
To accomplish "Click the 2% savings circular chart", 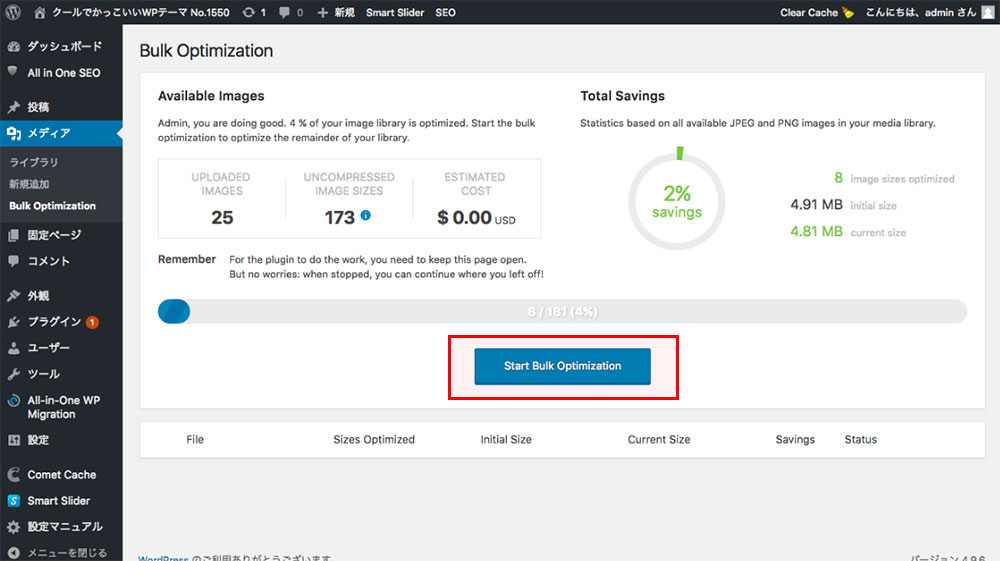I will tap(677, 201).
